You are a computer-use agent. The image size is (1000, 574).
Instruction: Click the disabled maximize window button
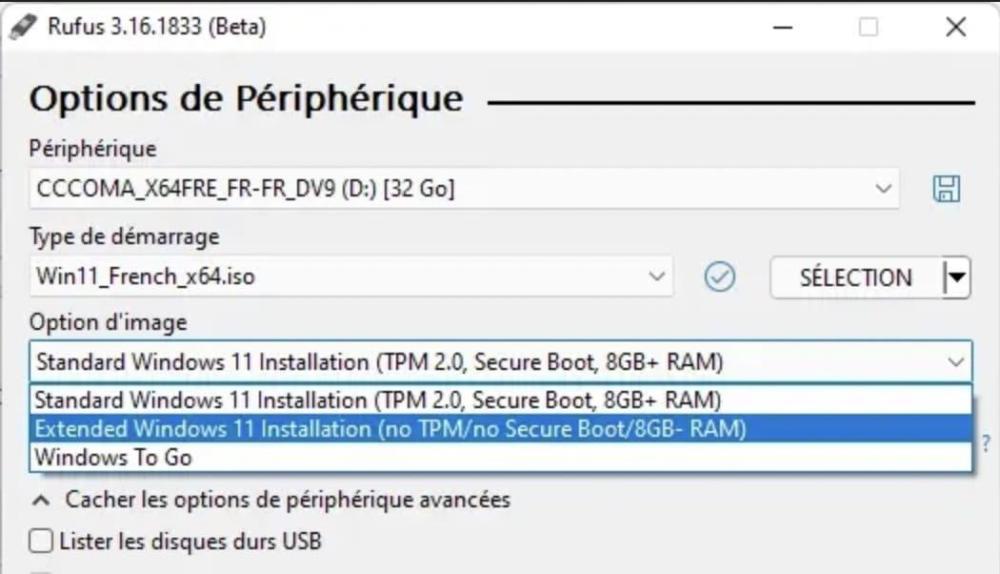click(x=868, y=28)
